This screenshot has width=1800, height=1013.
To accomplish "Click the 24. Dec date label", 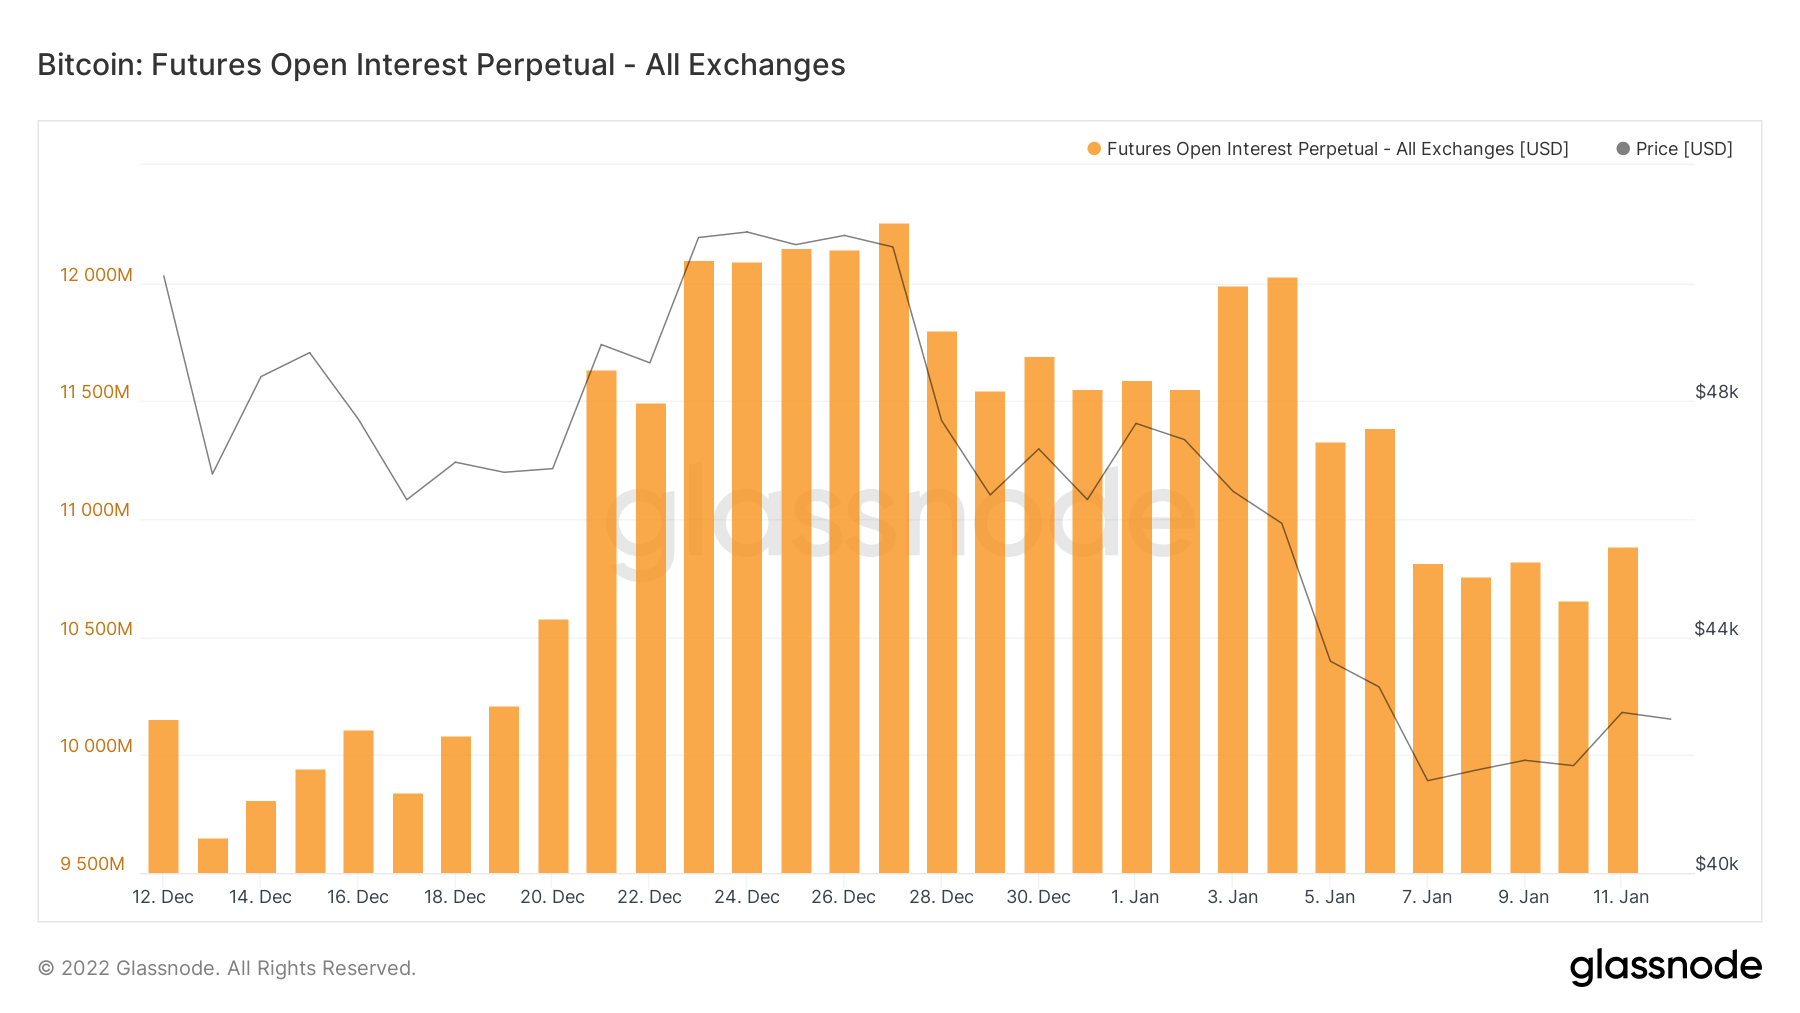I will [x=747, y=897].
